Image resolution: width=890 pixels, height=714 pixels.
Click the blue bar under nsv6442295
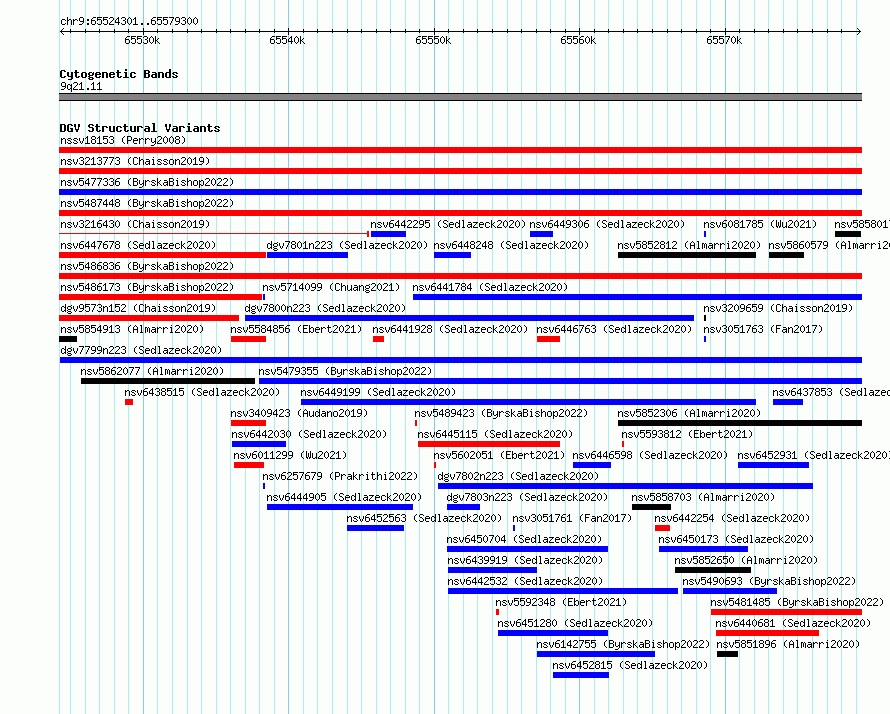(x=388, y=234)
